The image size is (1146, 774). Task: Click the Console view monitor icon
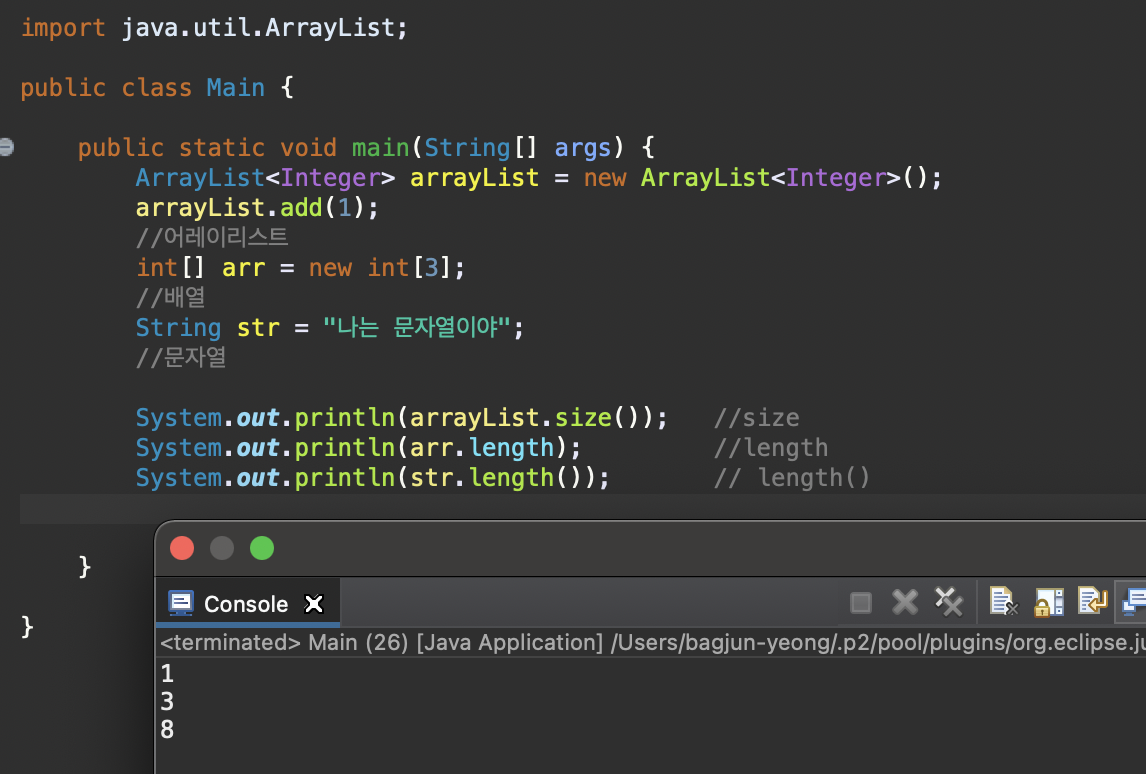(x=181, y=604)
